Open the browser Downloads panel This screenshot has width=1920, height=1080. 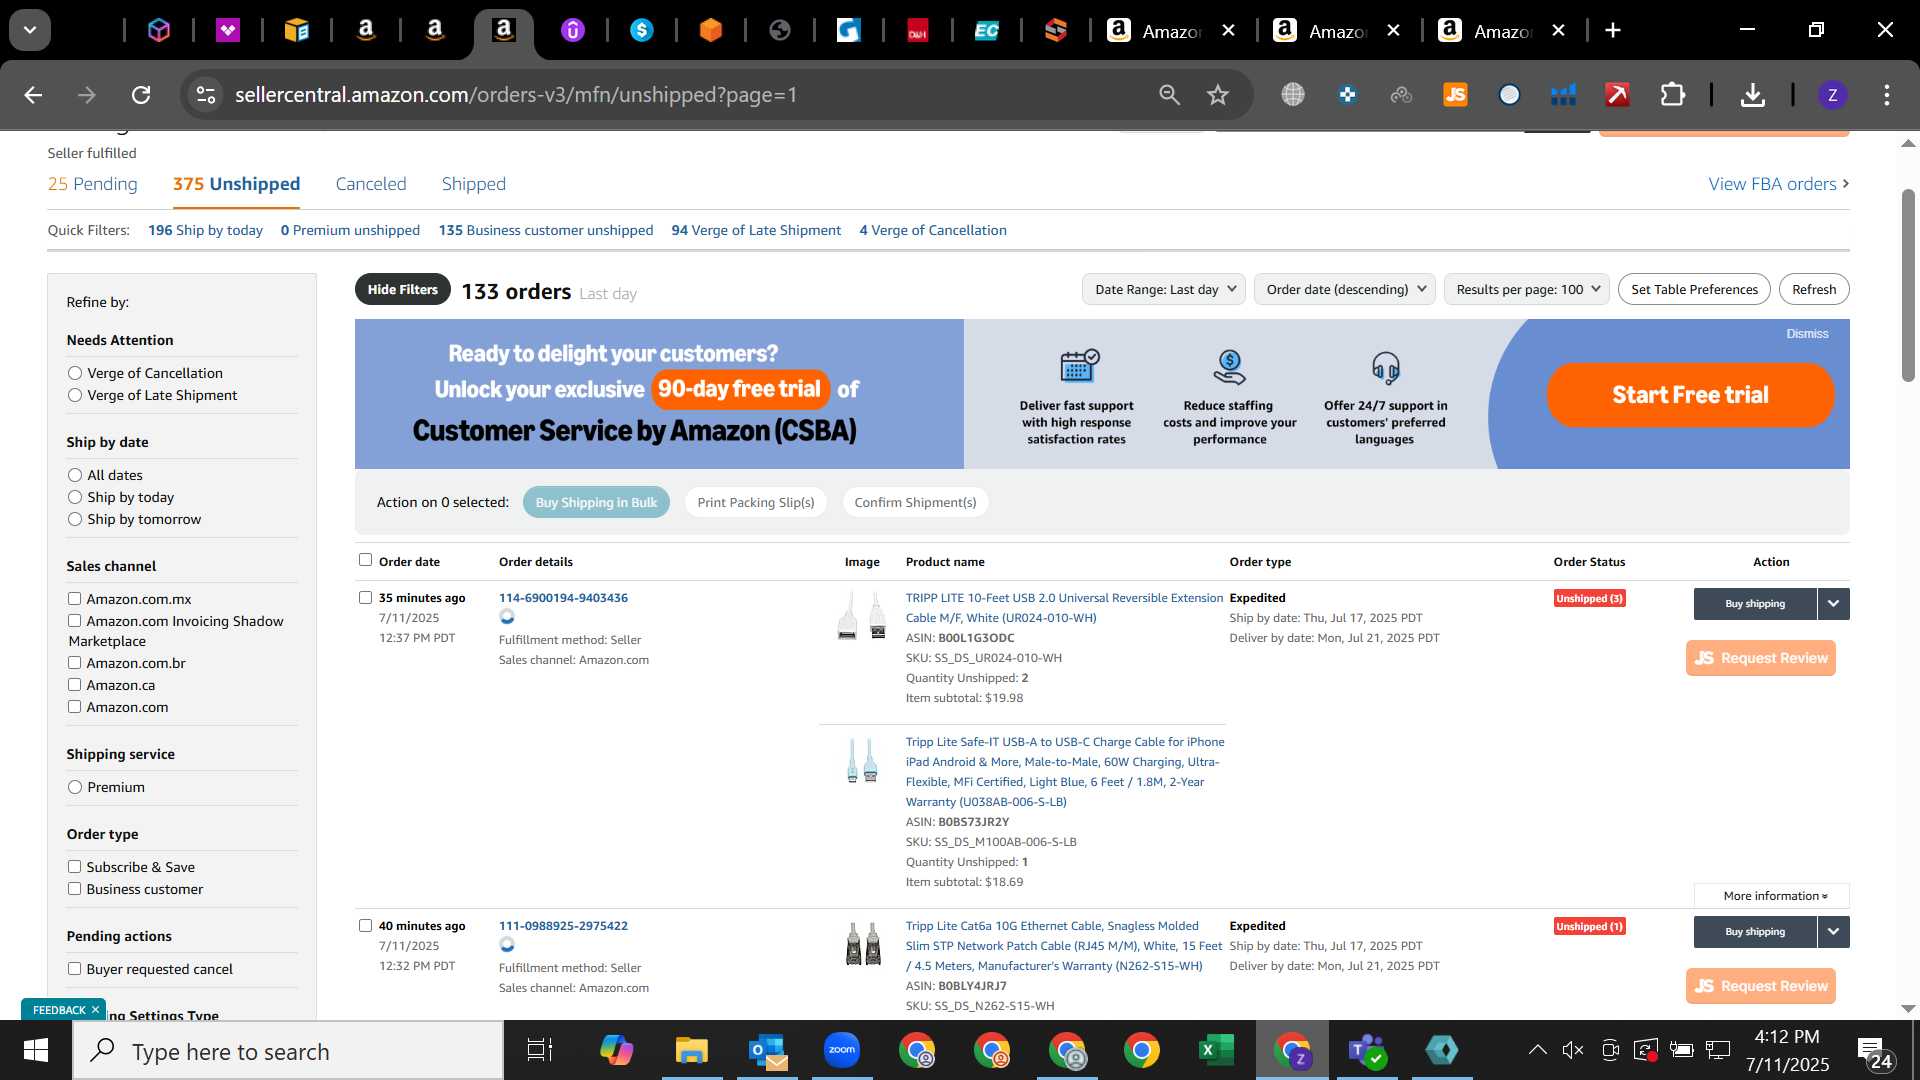(x=1752, y=95)
